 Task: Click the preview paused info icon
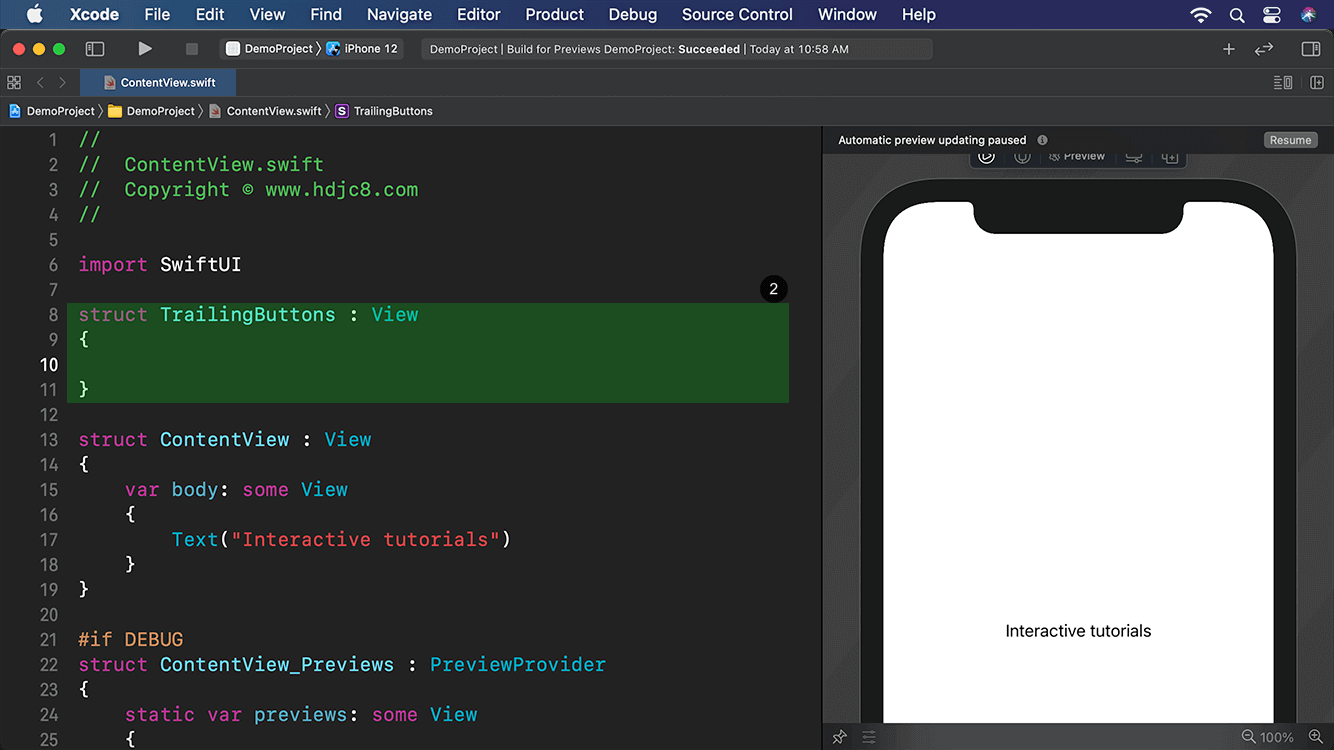click(x=1042, y=140)
